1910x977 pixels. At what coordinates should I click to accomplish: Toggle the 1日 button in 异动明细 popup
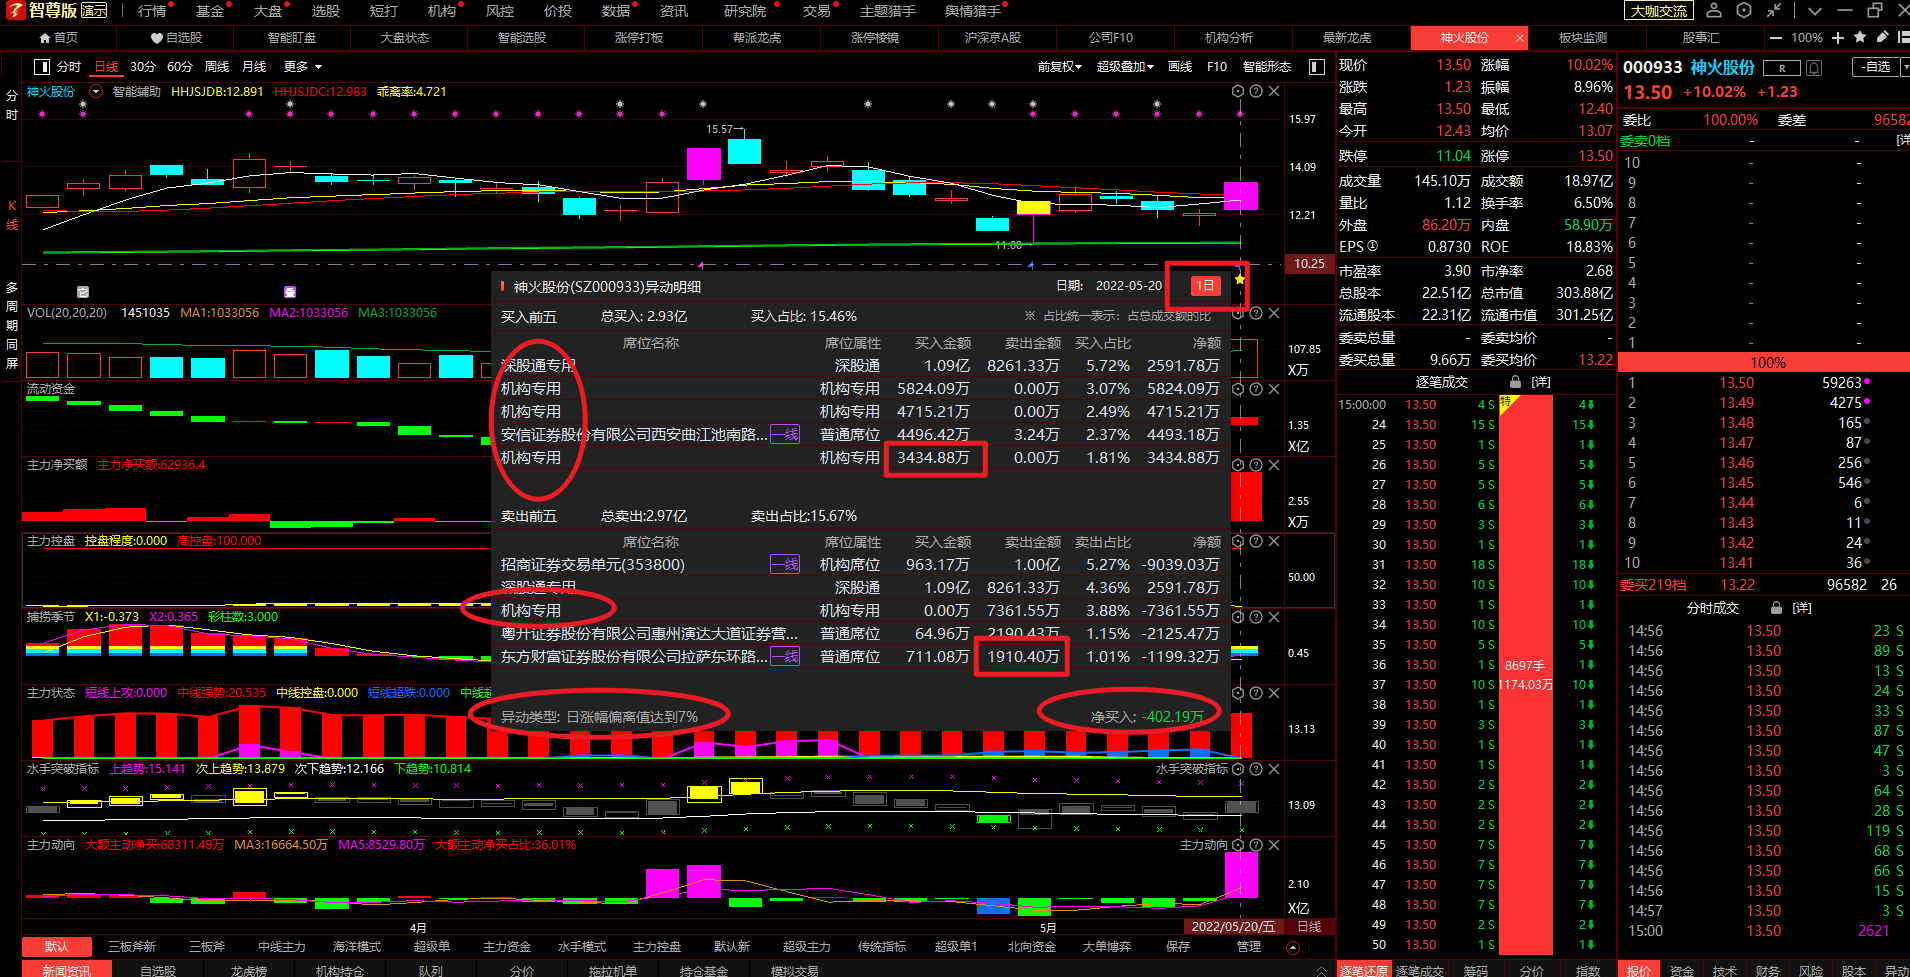1205,286
